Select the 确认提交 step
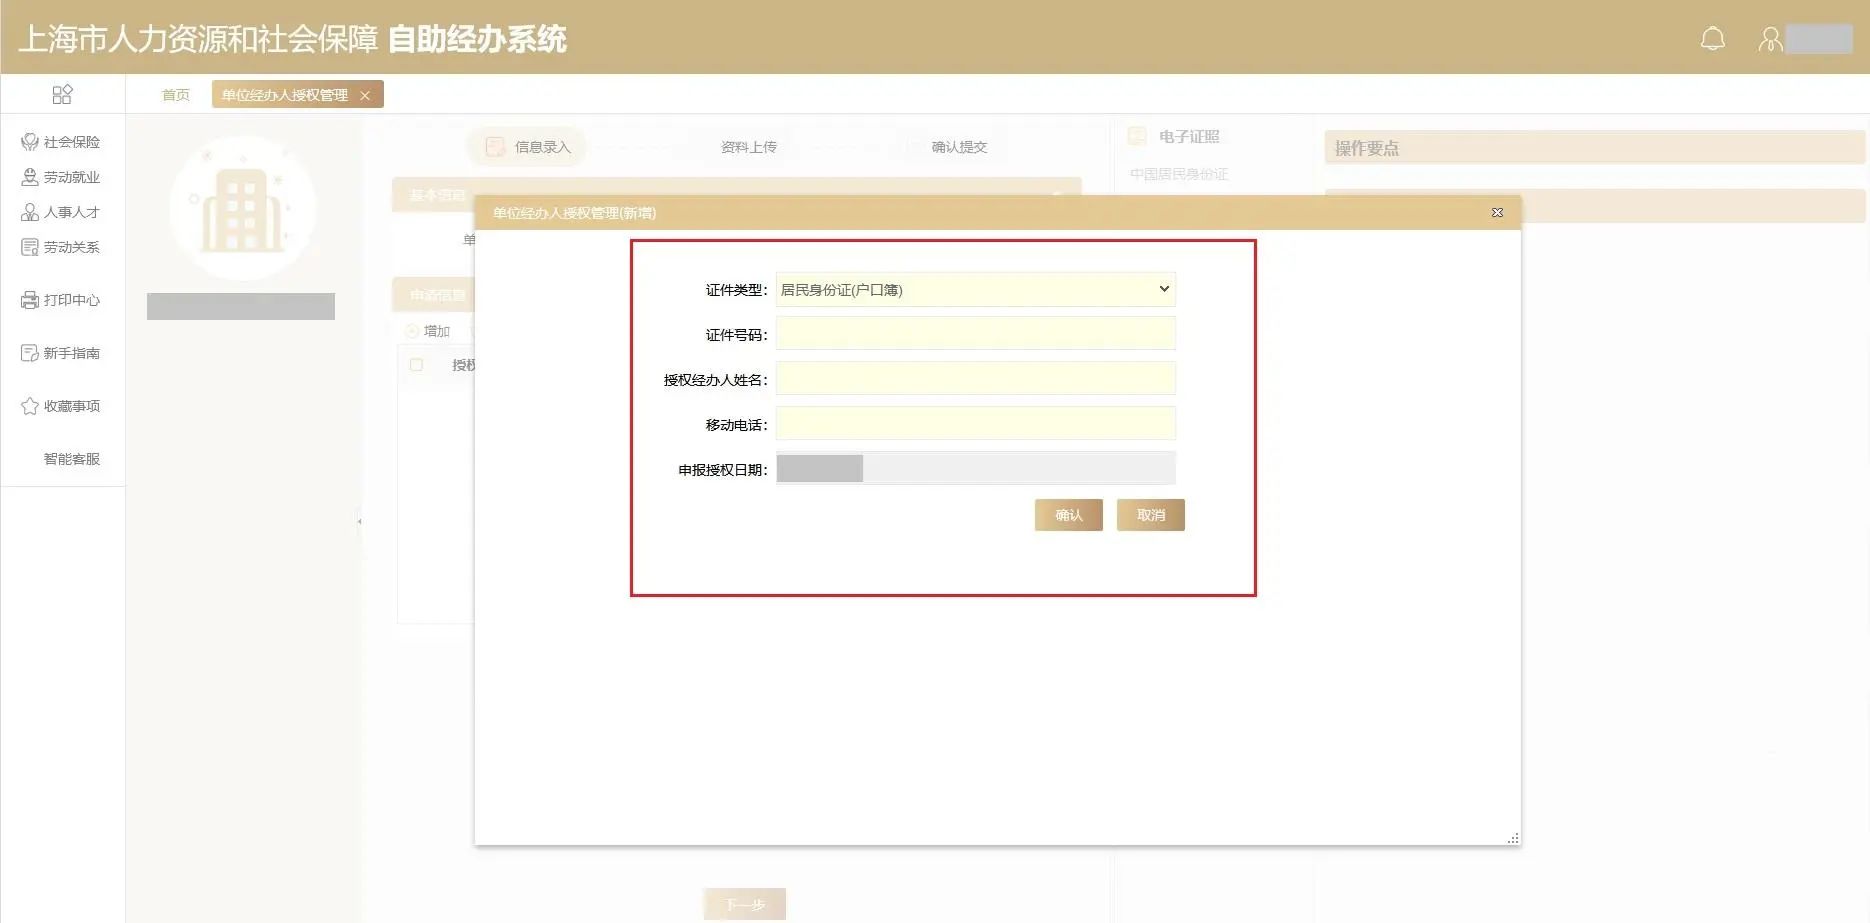This screenshot has height=923, width=1870. [959, 147]
